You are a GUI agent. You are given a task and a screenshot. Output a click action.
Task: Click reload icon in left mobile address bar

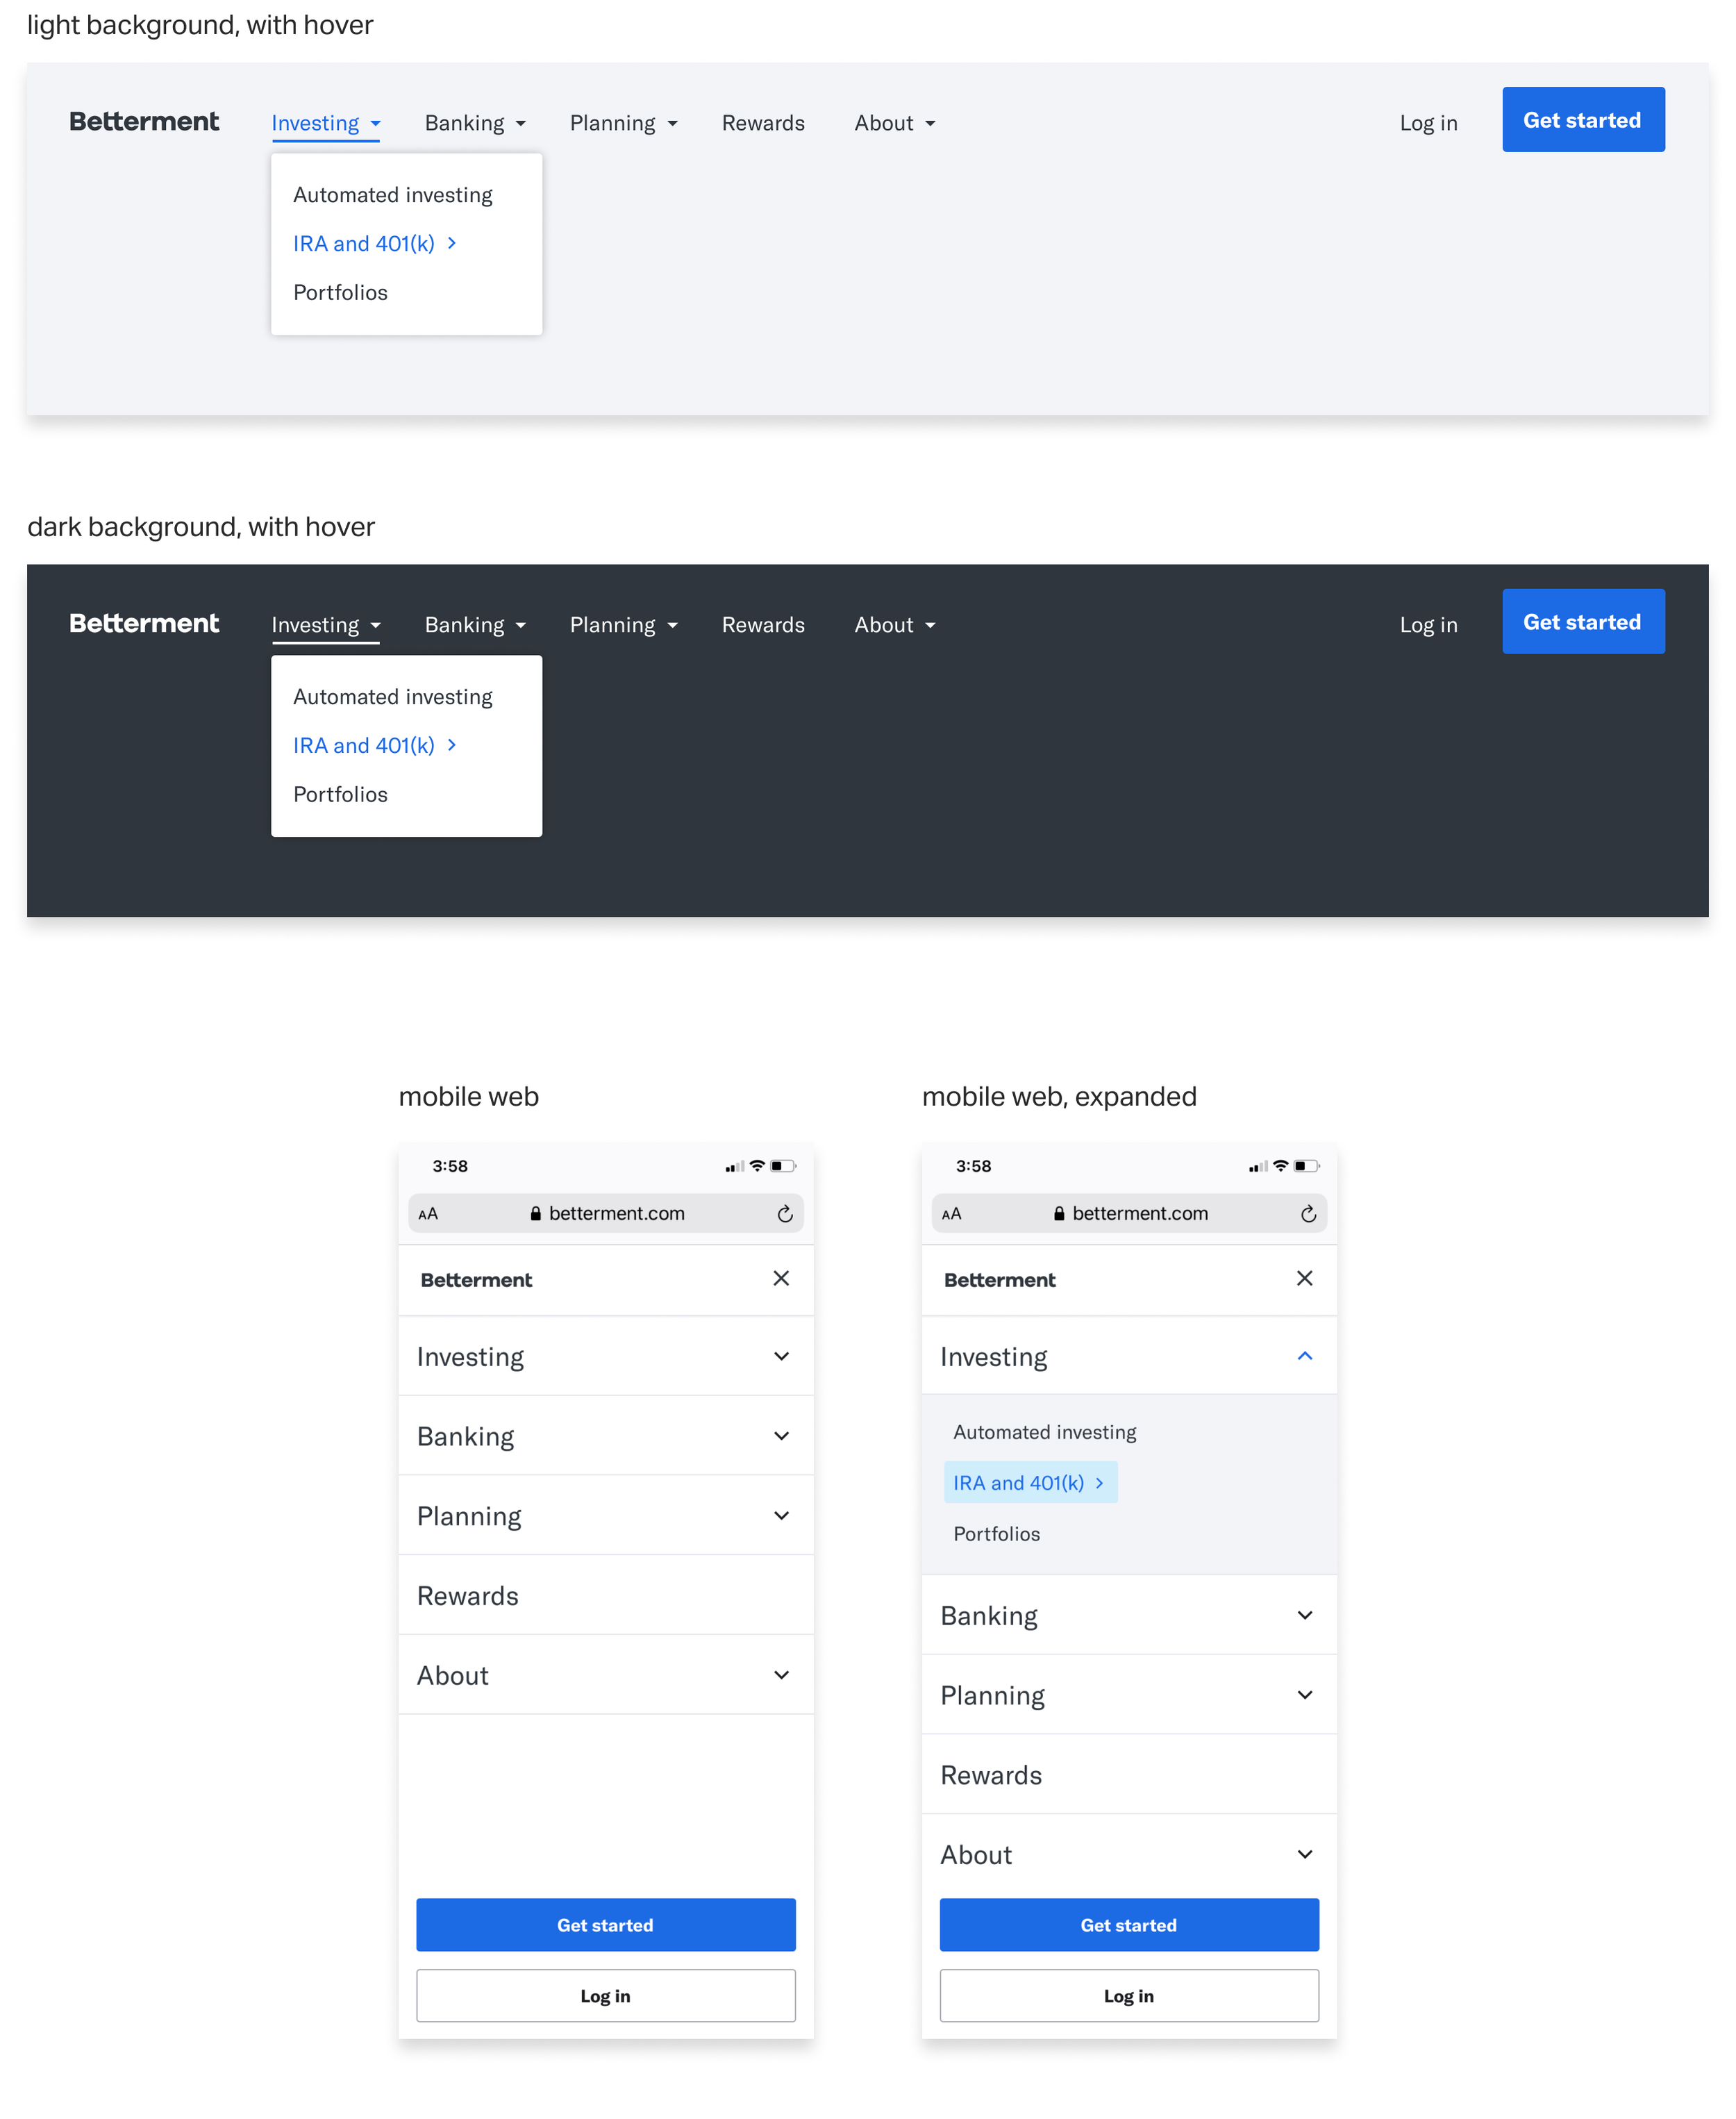tap(785, 1214)
